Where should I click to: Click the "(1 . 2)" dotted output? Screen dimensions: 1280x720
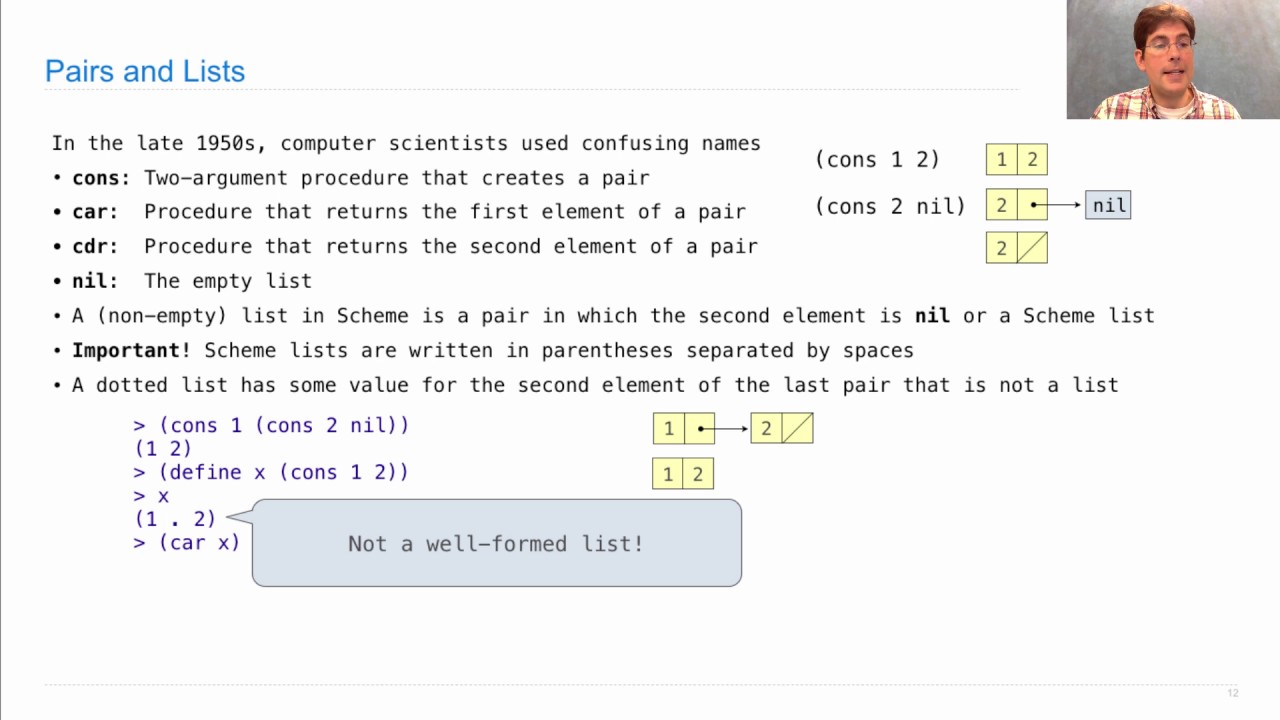click(x=175, y=519)
